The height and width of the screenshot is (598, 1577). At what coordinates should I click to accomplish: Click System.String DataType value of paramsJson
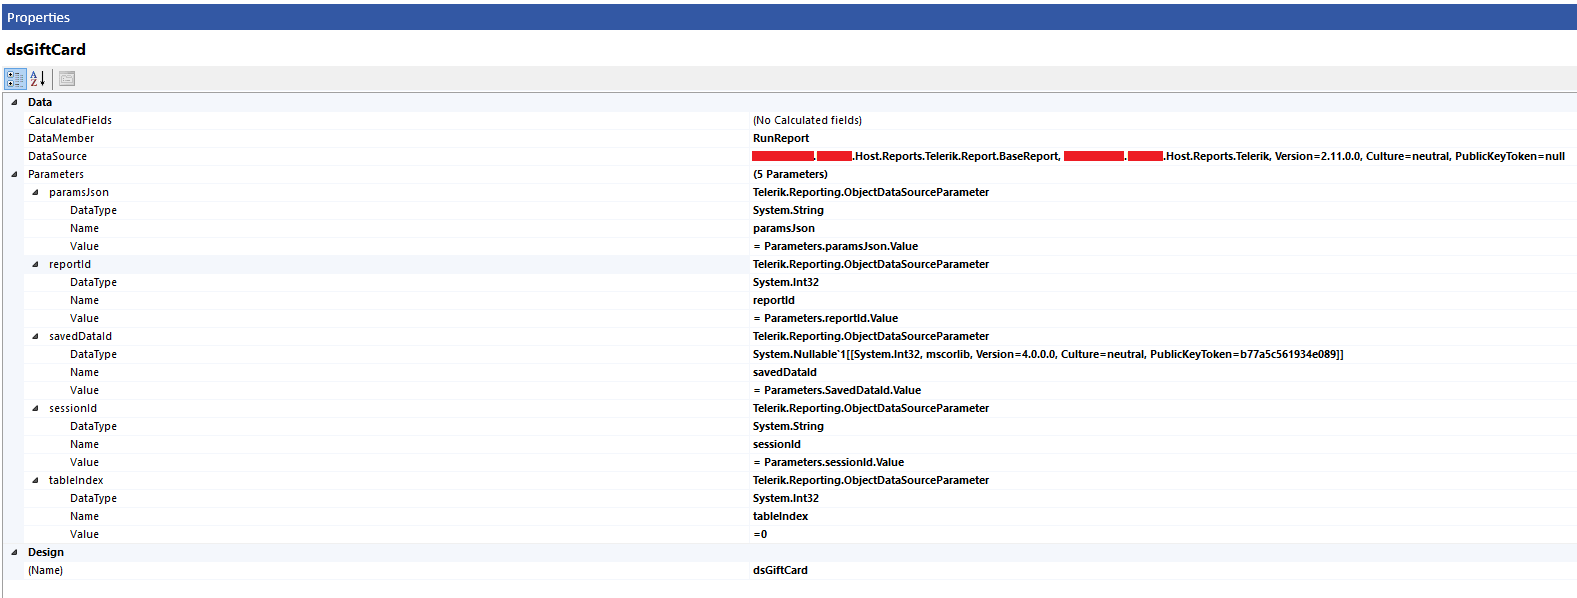(x=788, y=210)
